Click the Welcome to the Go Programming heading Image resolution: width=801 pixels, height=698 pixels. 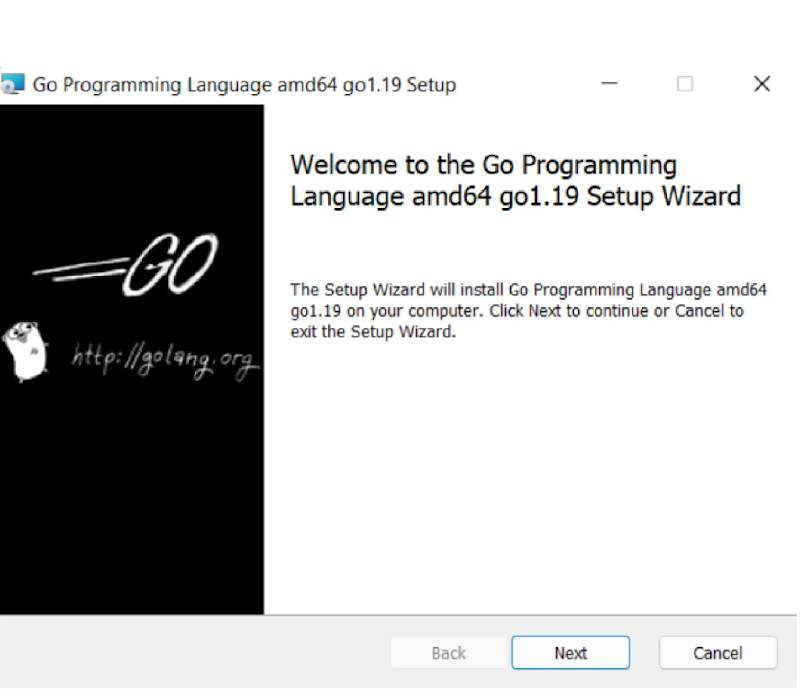(515, 180)
